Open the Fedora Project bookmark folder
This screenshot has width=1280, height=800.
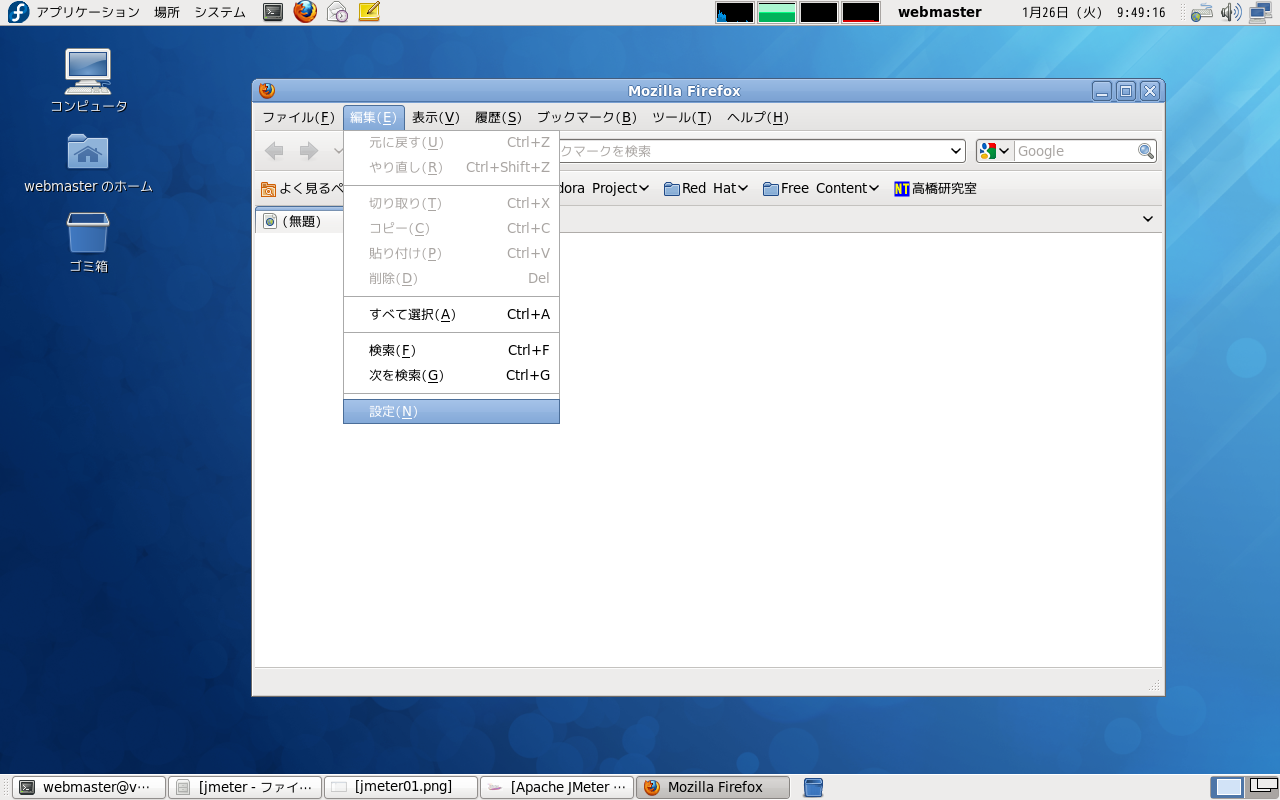[604, 188]
